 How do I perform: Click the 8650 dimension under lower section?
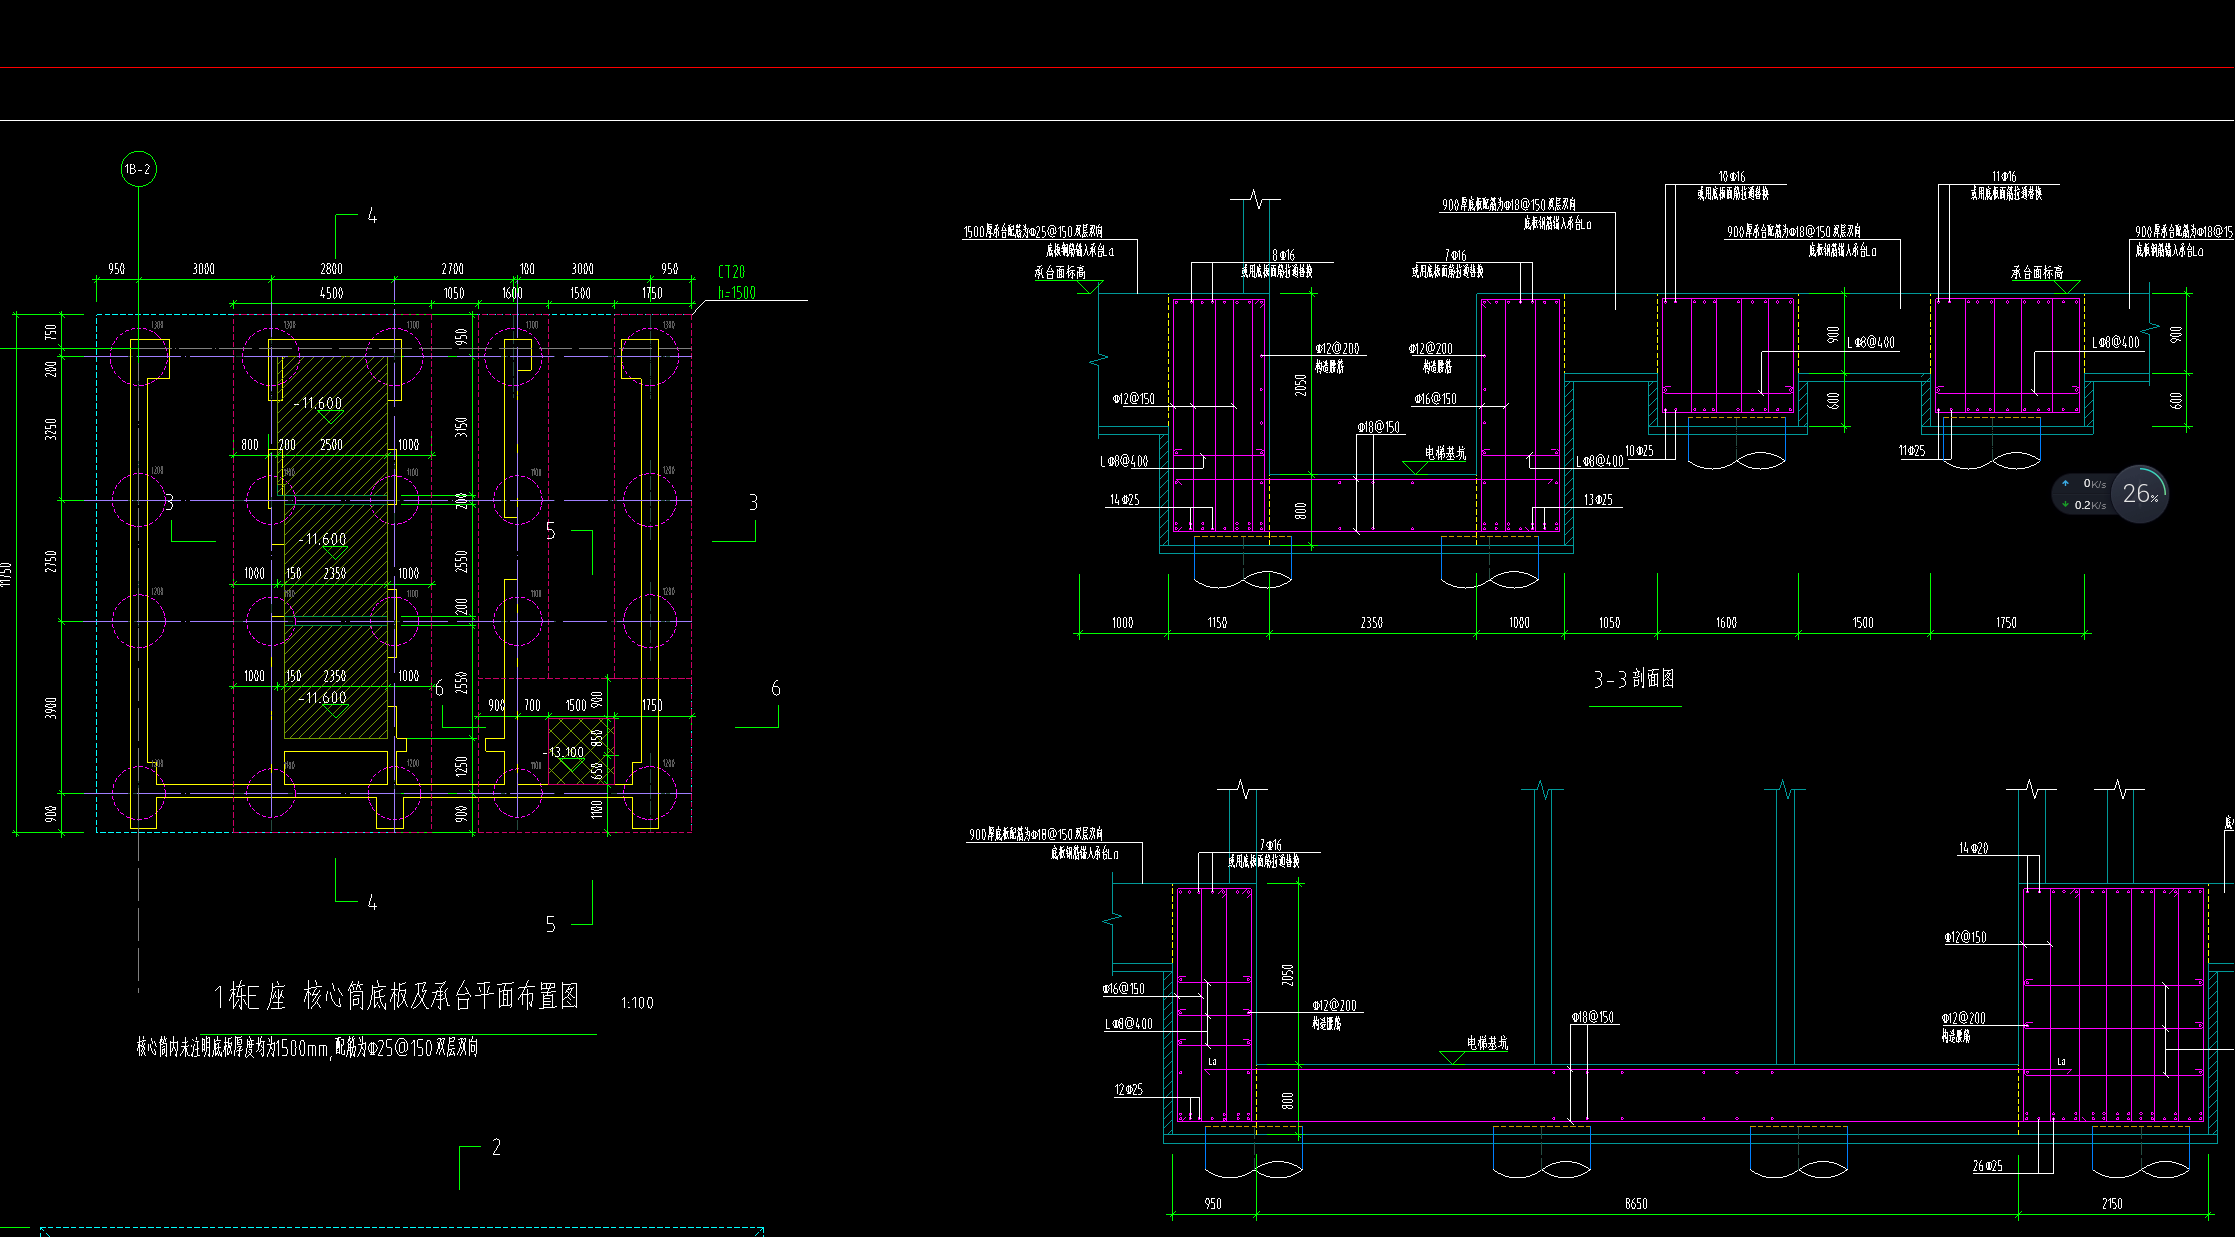pyautogui.click(x=1636, y=1204)
